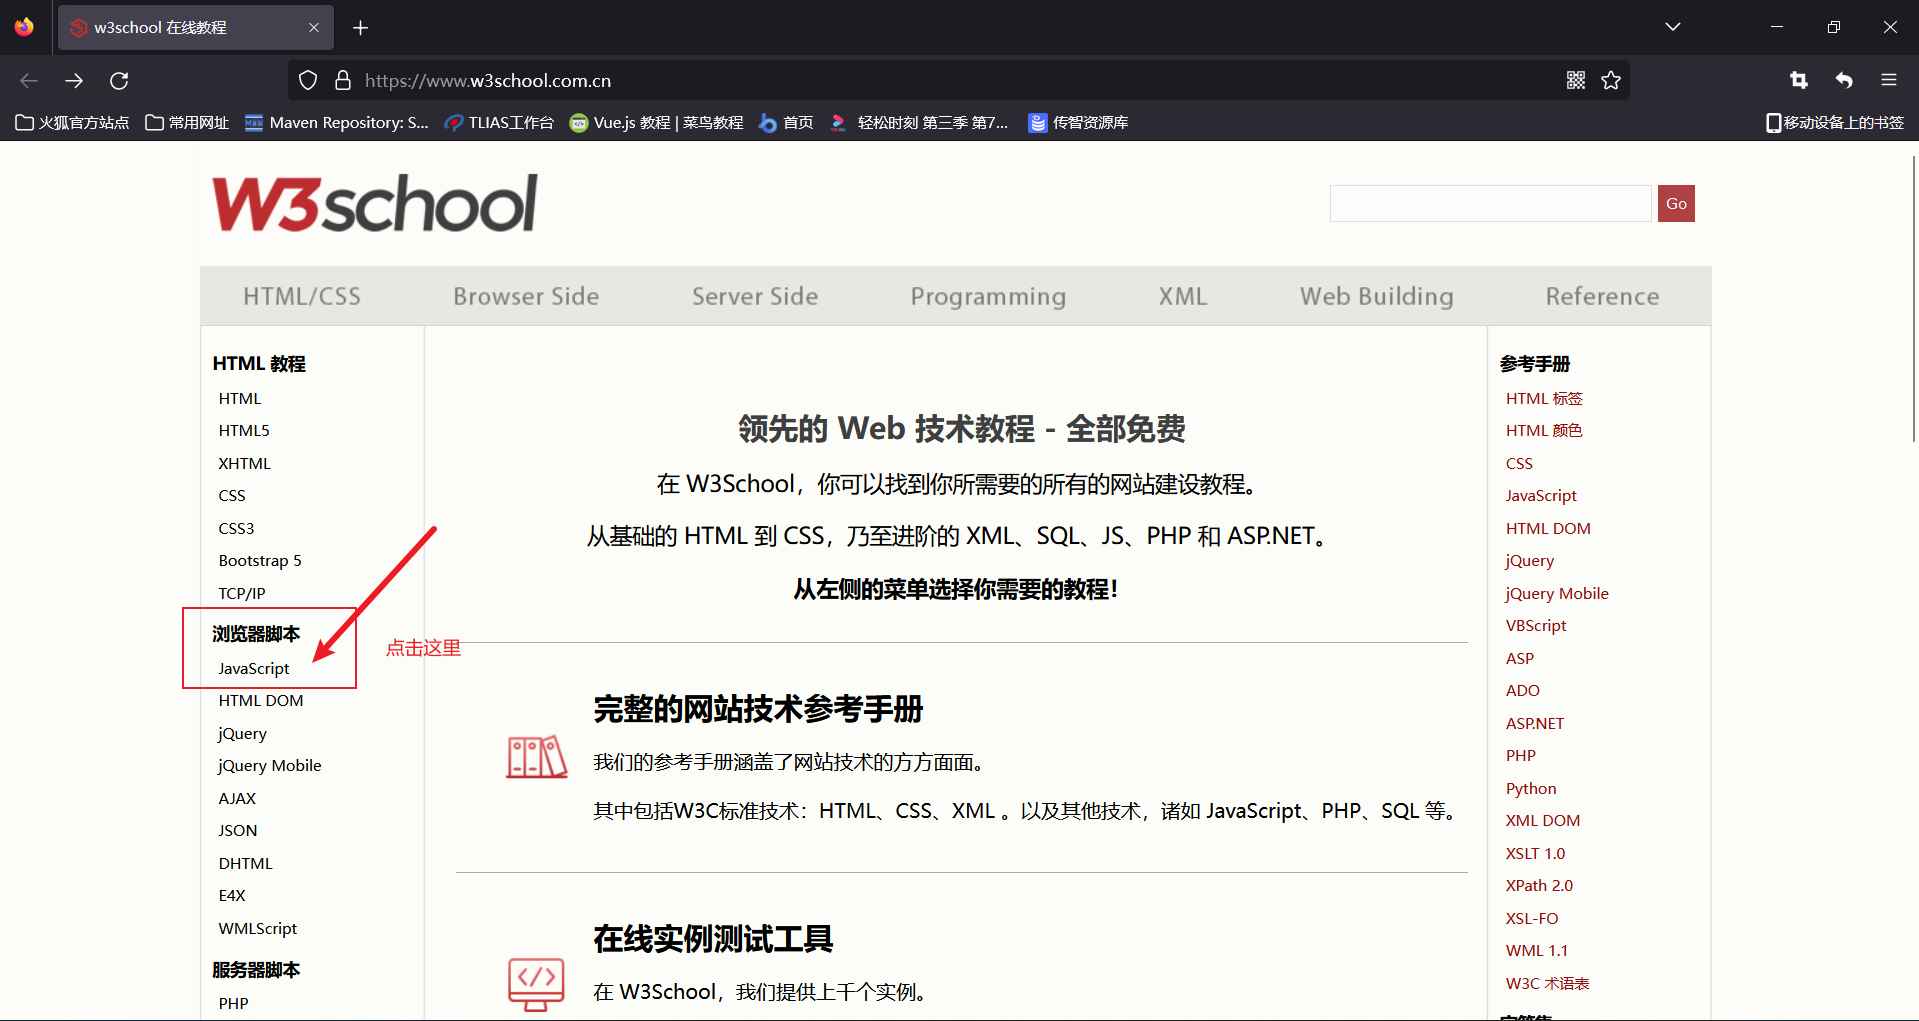Click the padlock site security icon
Image resolution: width=1919 pixels, height=1021 pixels.
coord(342,81)
